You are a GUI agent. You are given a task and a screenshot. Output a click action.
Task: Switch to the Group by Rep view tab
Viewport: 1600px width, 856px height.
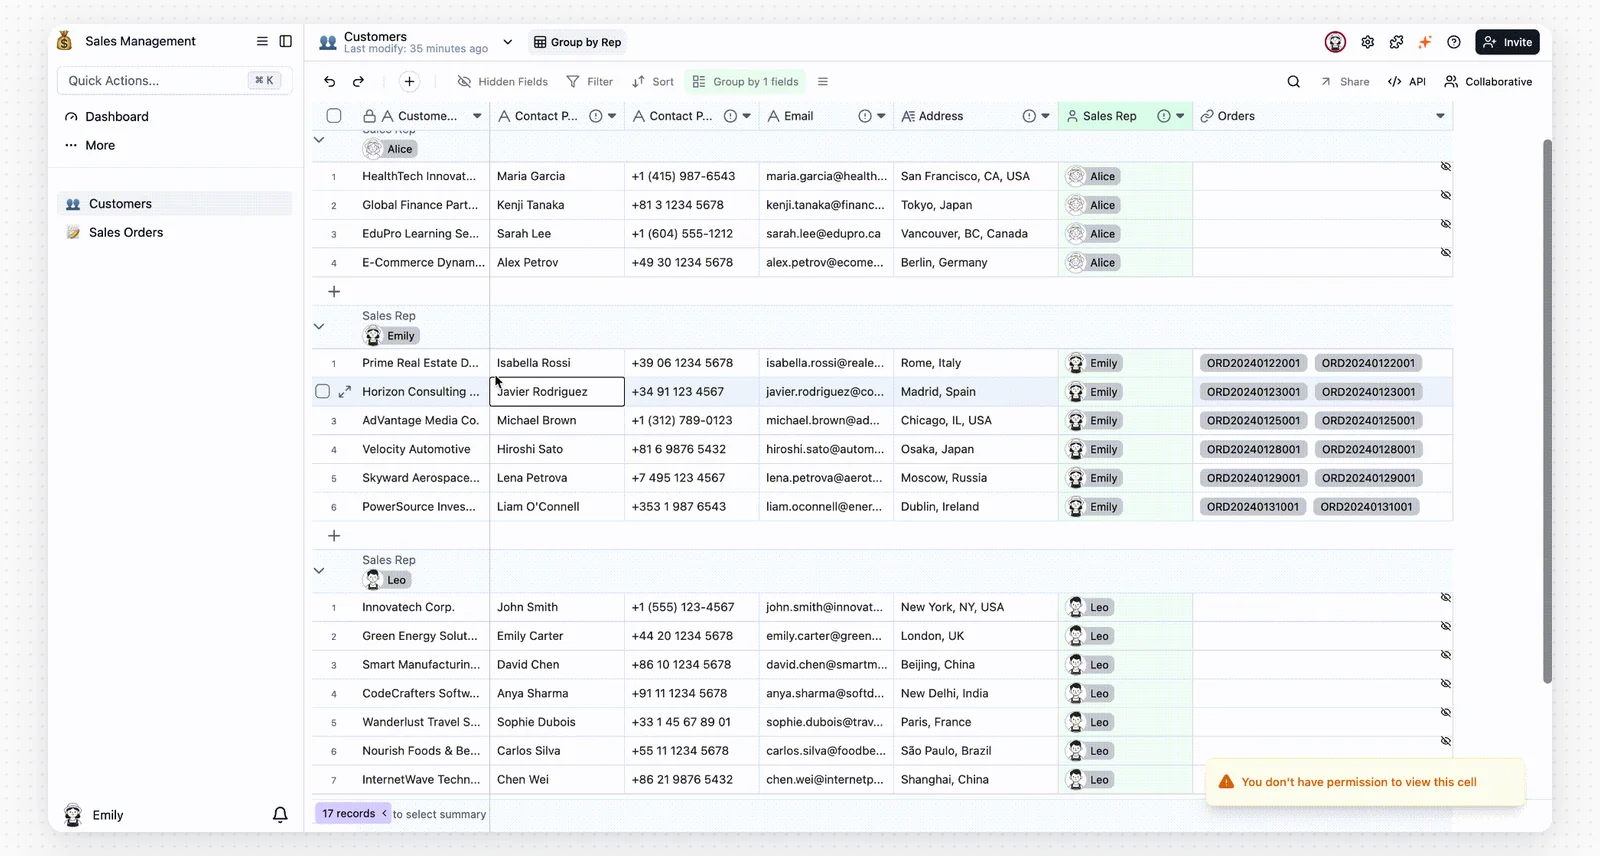coord(578,42)
